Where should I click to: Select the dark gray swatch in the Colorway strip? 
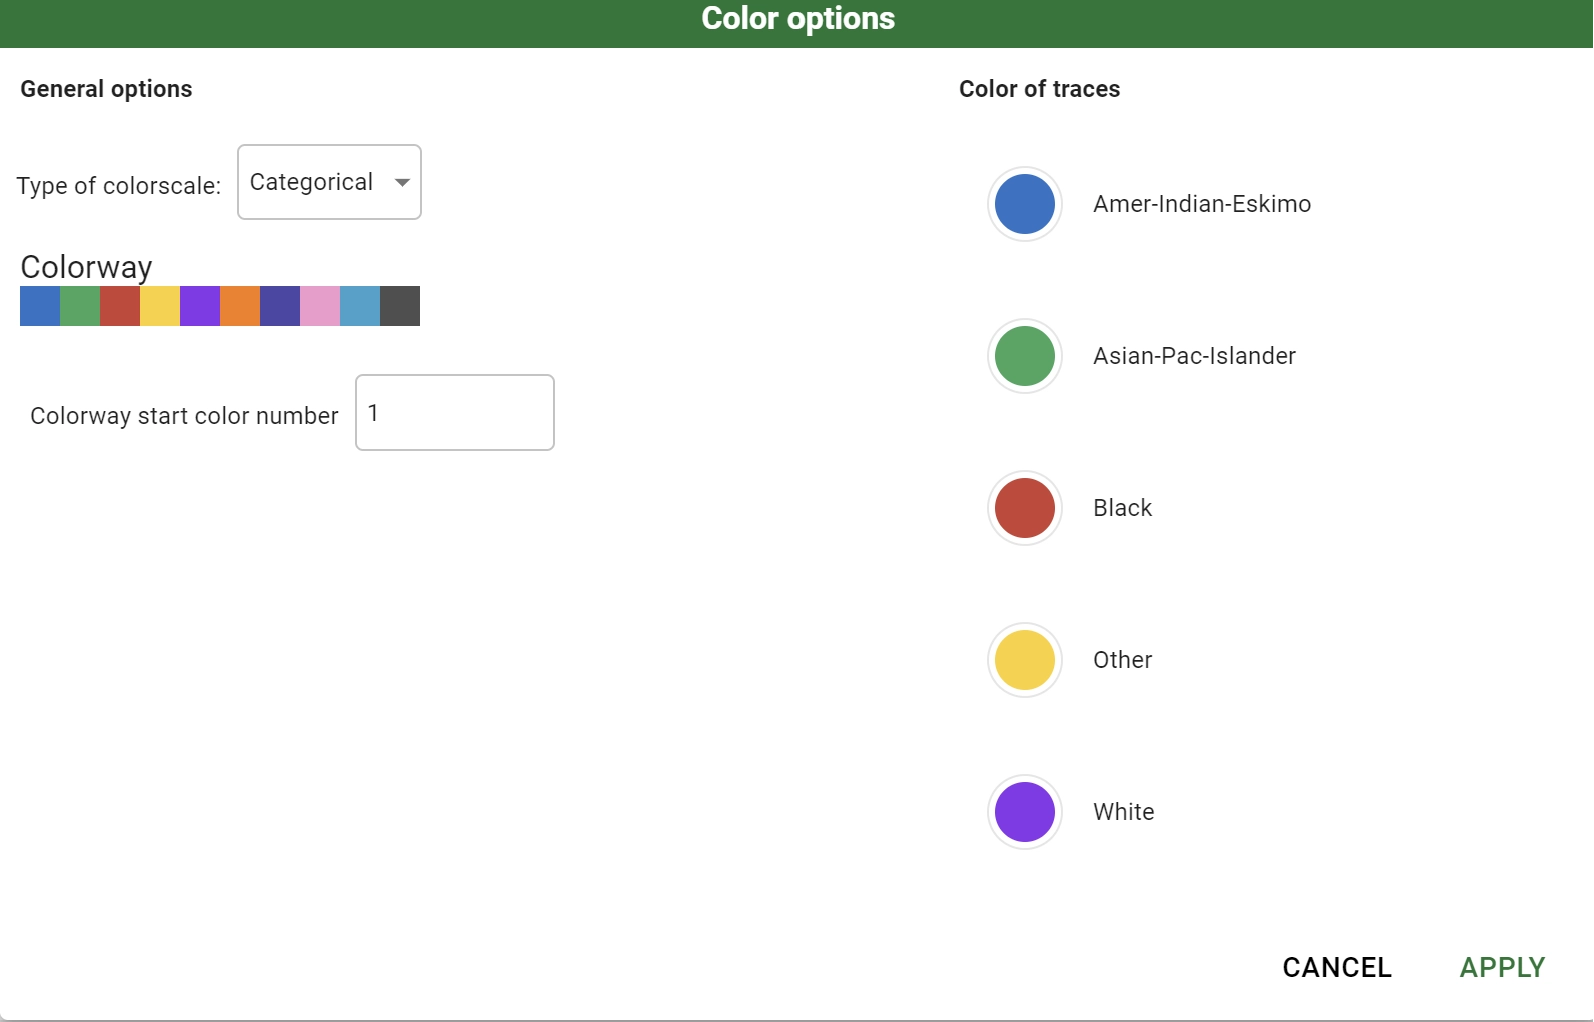[x=400, y=306]
